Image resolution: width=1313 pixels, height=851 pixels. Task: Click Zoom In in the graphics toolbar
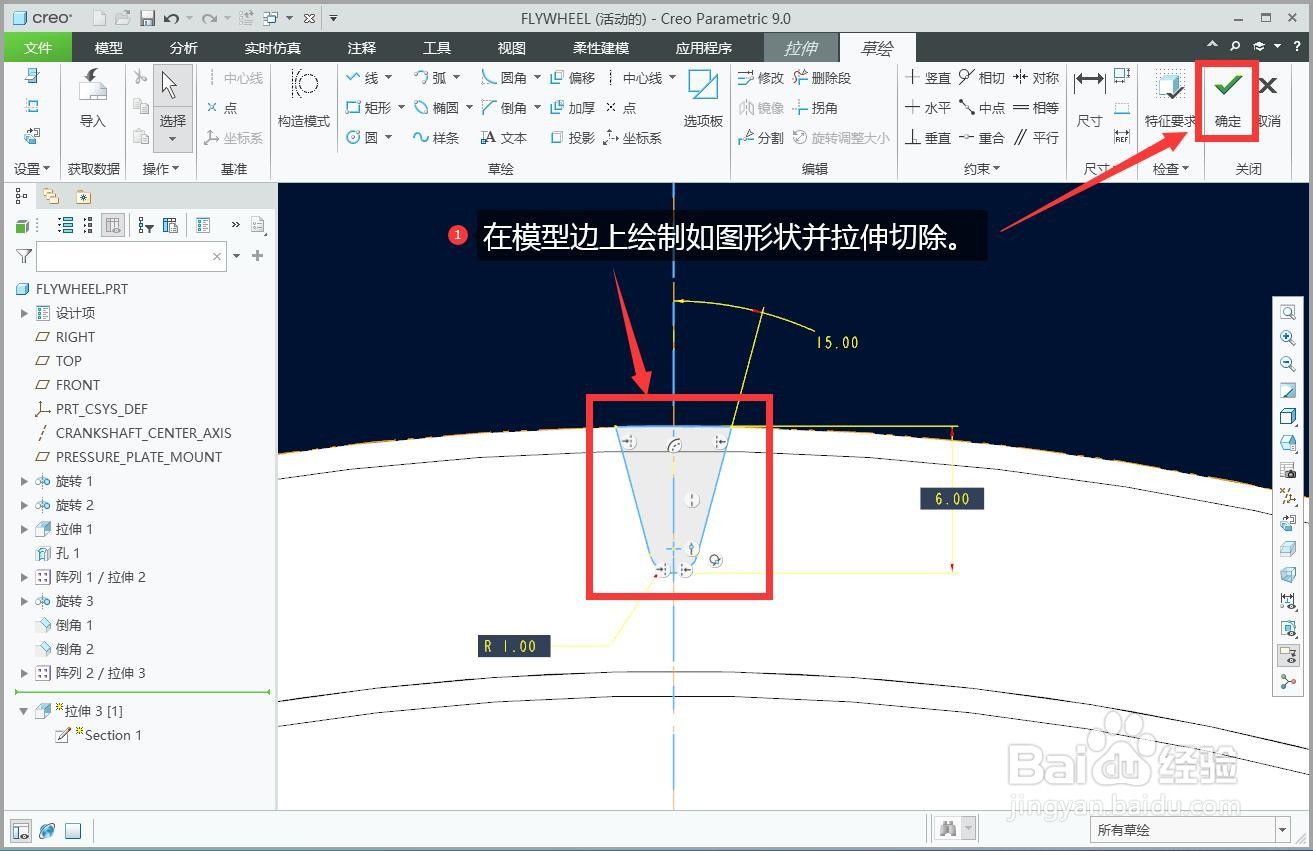tap(1288, 339)
